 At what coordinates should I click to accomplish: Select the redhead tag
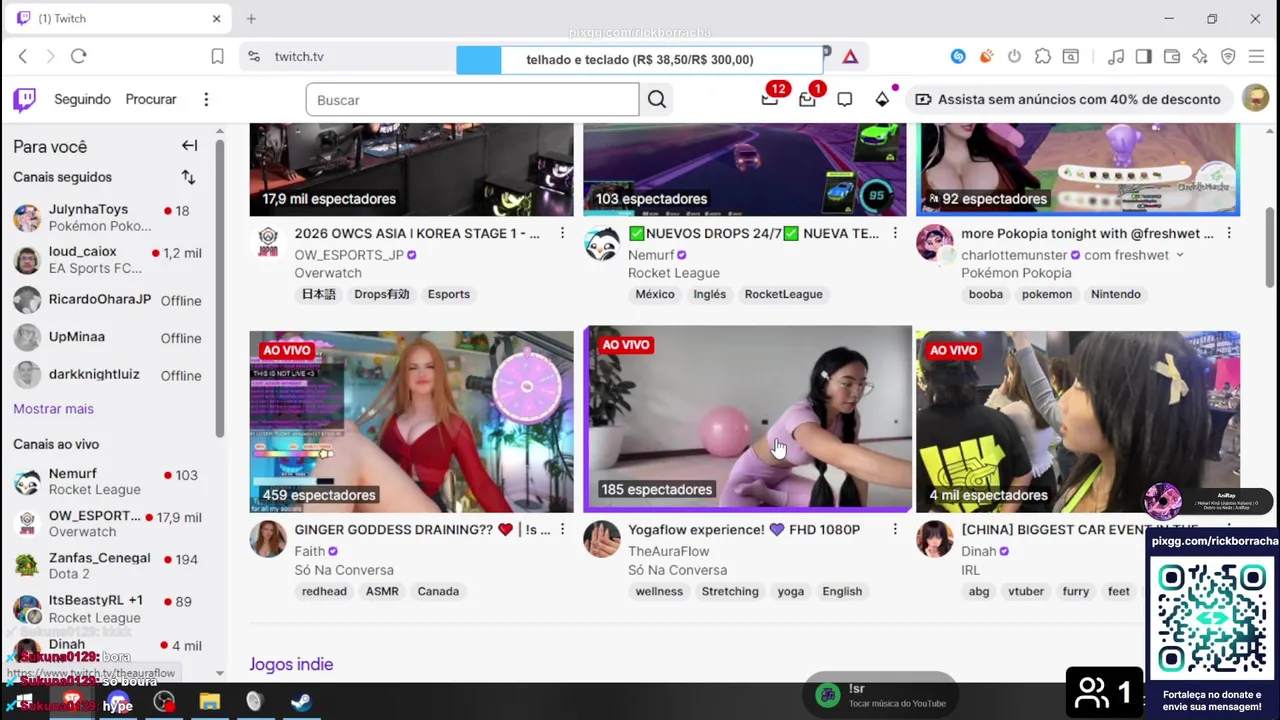point(324,591)
